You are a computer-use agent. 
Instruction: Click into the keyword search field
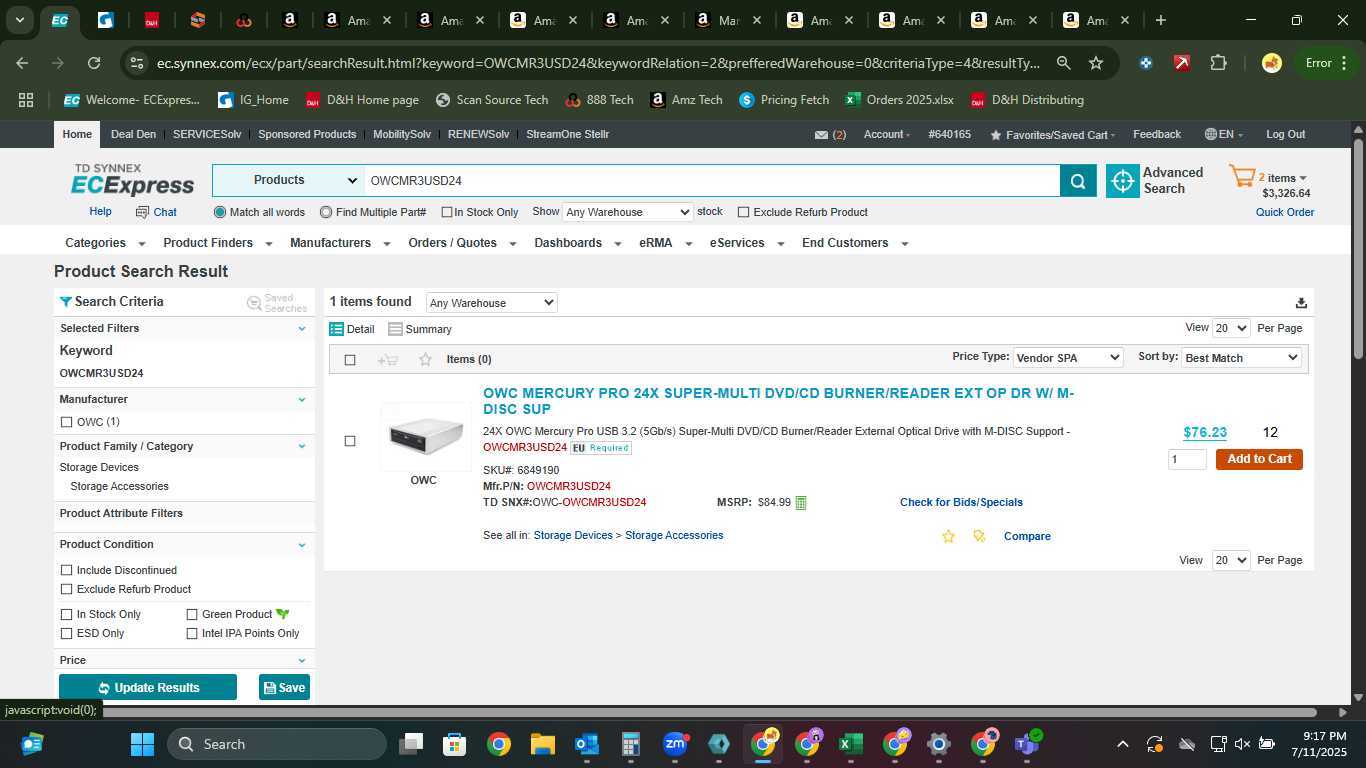coord(712,181)
